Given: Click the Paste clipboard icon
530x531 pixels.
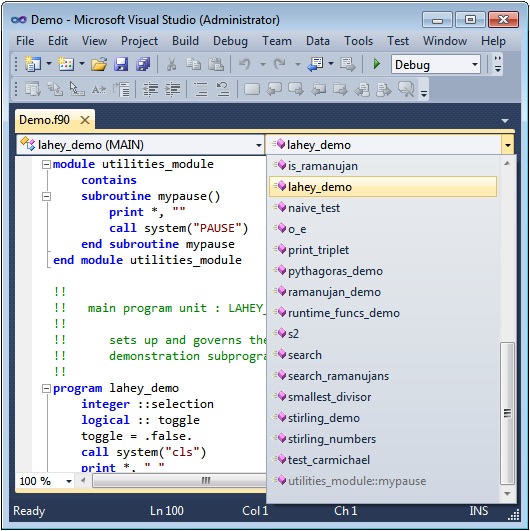Looking at the screenshot, I should pos(216,64).
